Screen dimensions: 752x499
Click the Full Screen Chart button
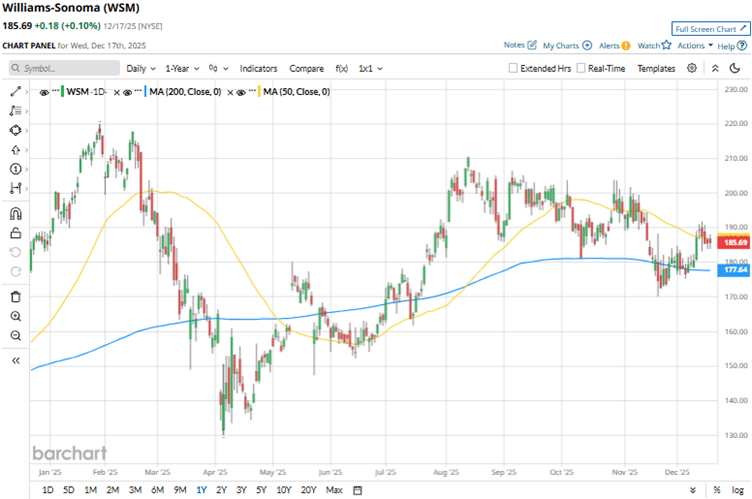tap(710, 29)
